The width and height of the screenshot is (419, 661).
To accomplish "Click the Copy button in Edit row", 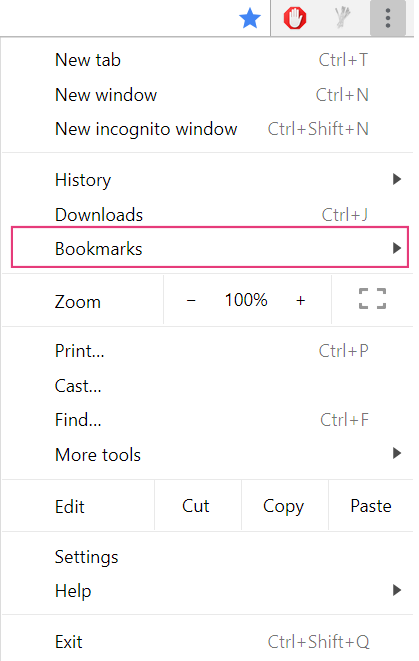I will tap(284, 506).
